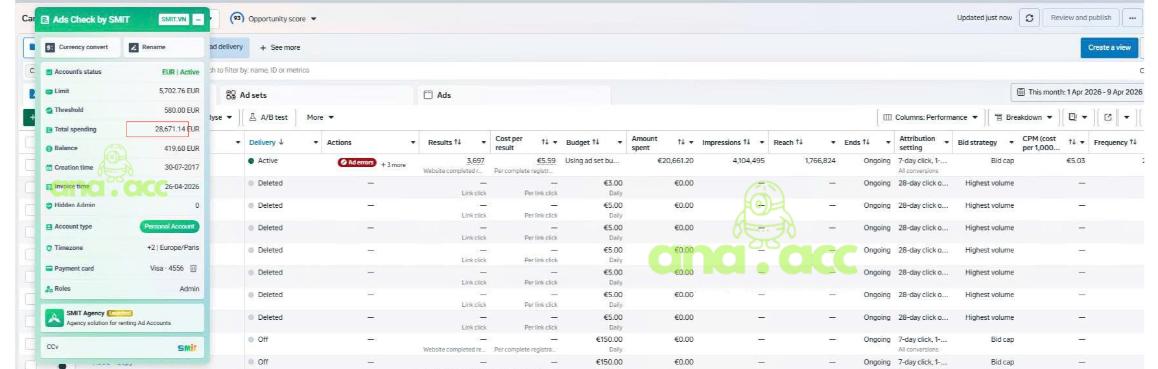Click the Threshold row icon

[x=49, y=110]
